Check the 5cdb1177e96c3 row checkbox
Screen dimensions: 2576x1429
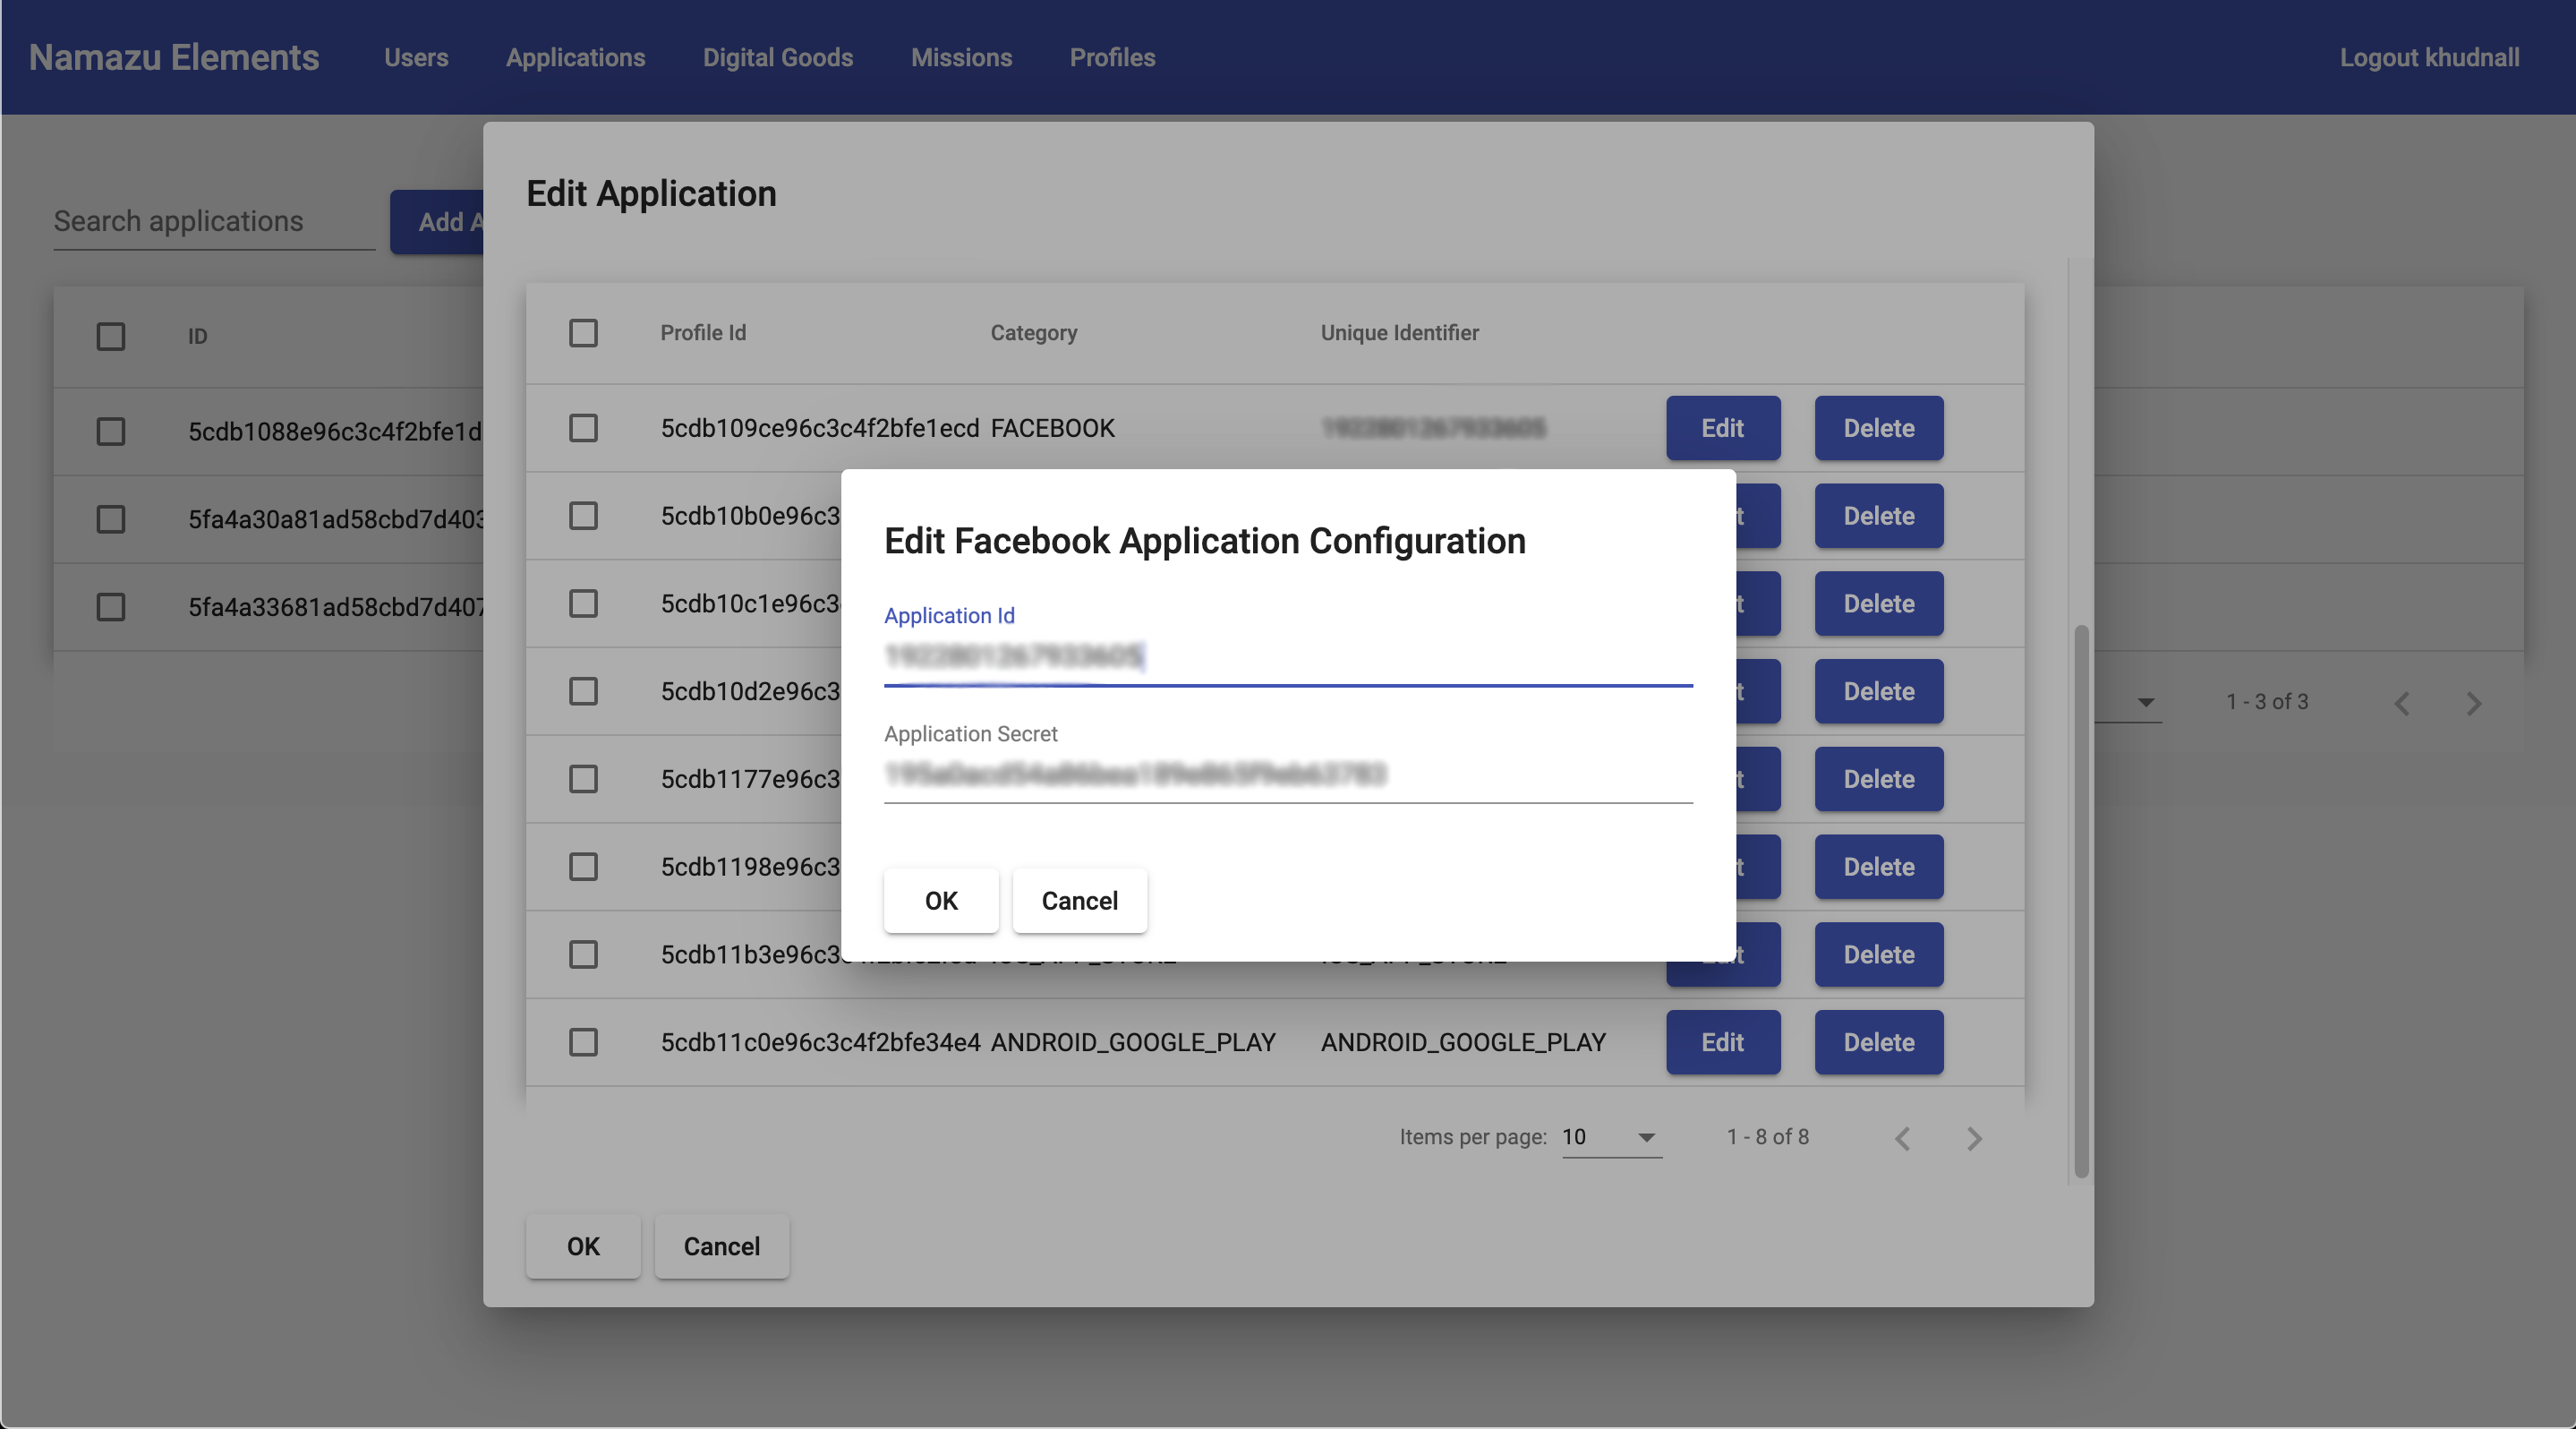point(583,779)
